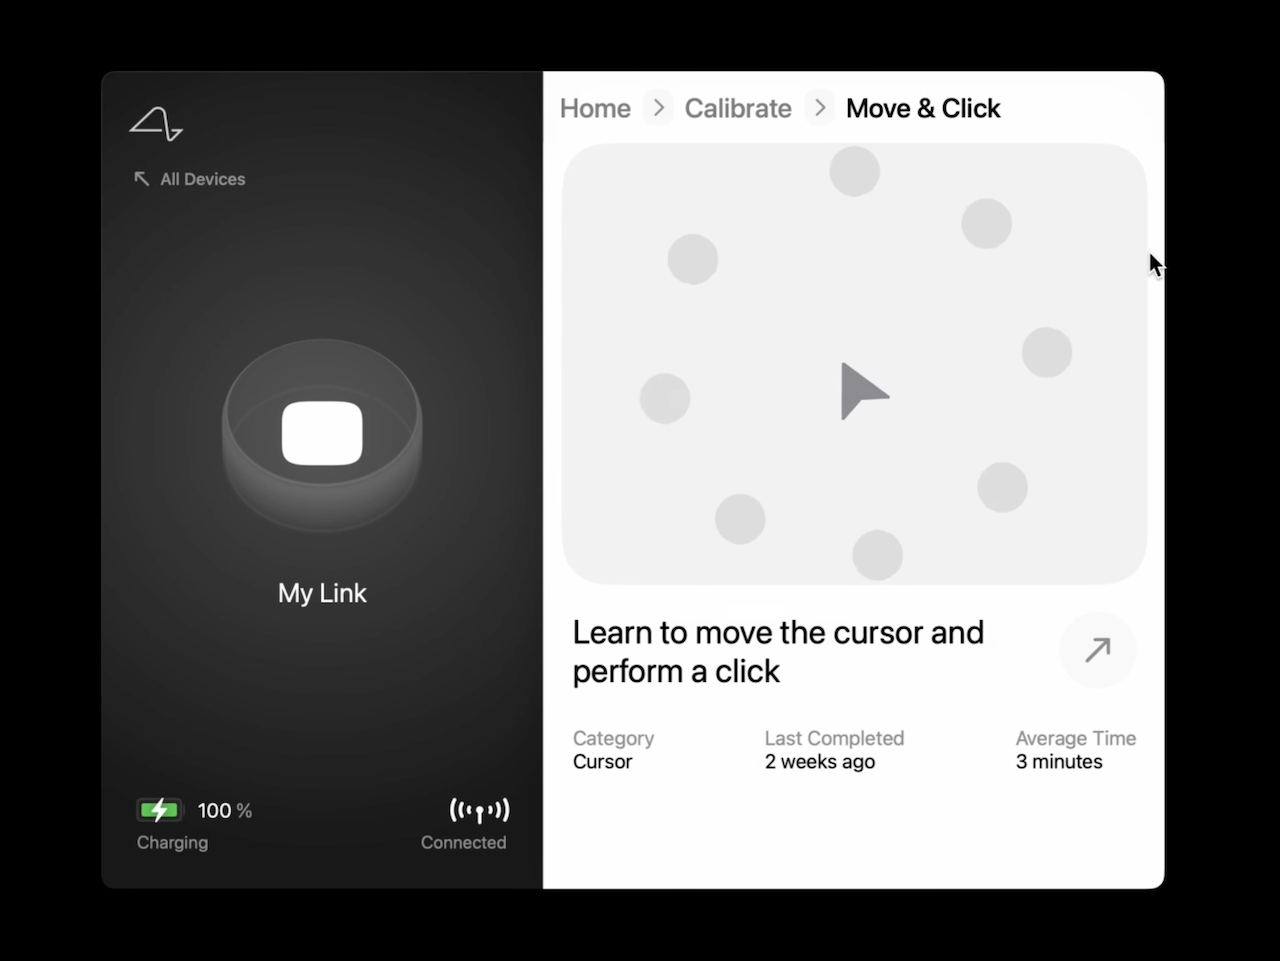Click the 3 minutes average time value
The image size is (1280, 961).
coord(1059,762)
